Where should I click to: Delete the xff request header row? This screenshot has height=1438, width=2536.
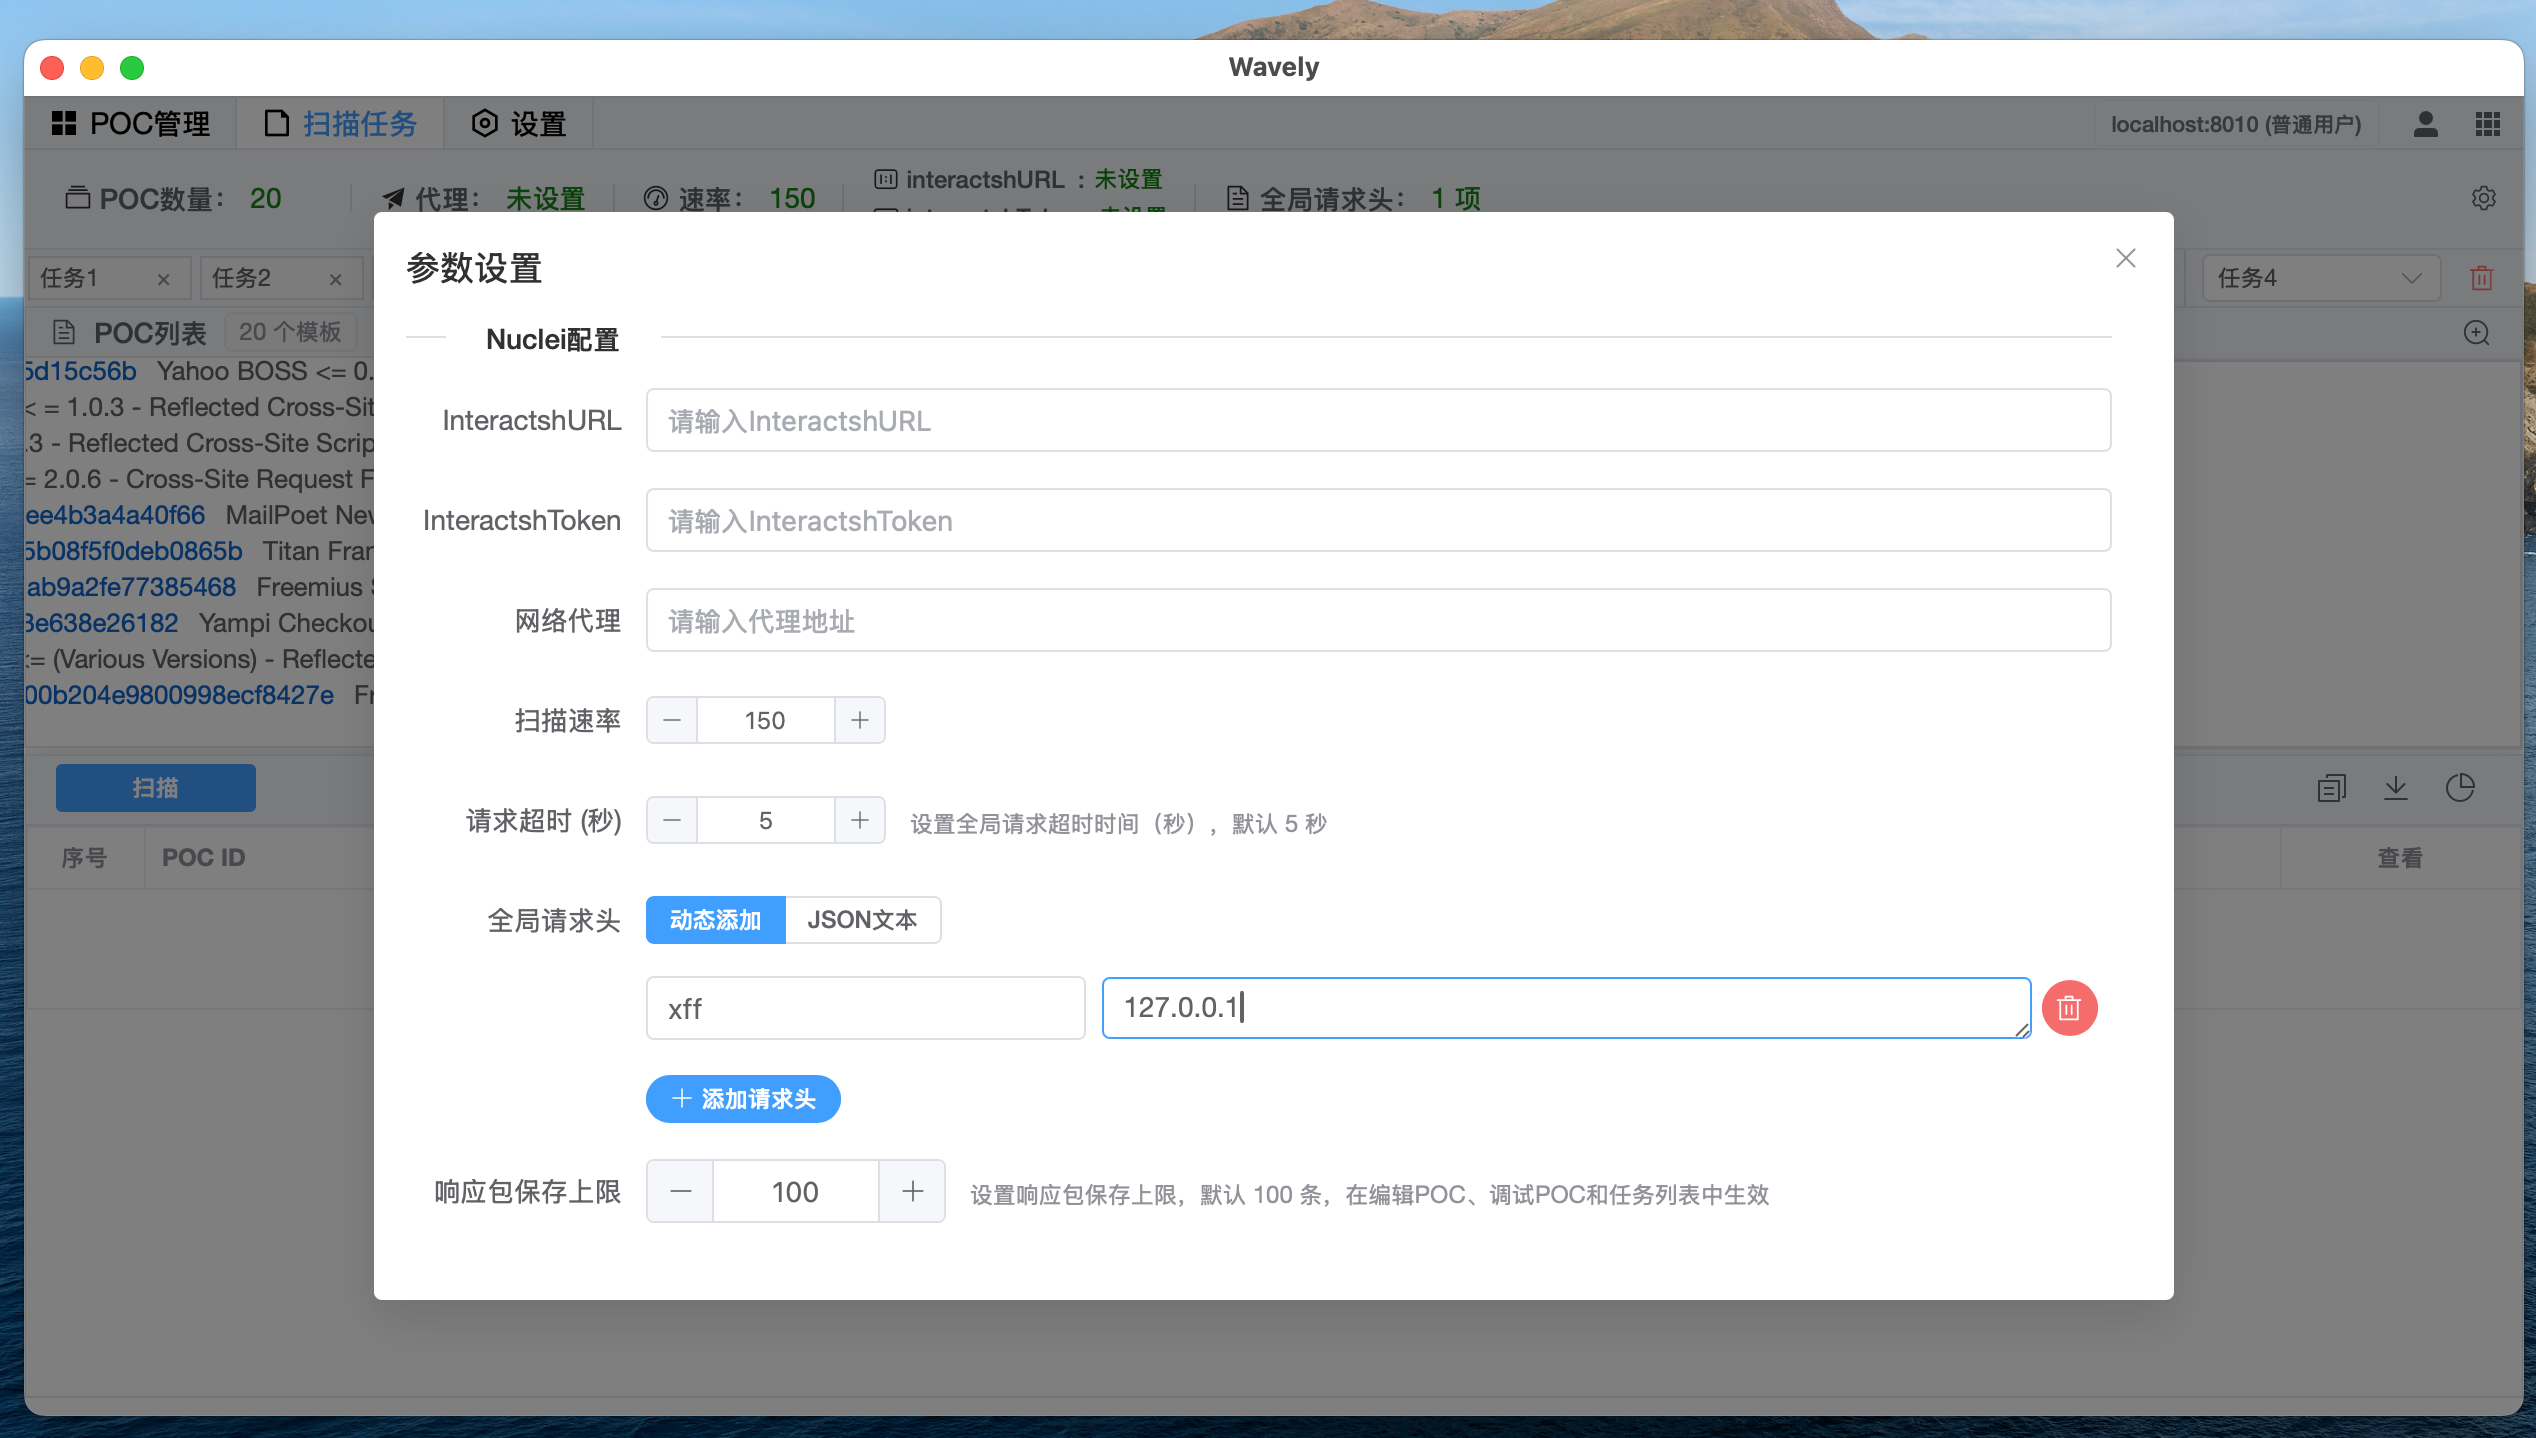pyautogui.click(x=2069, y=1008)
